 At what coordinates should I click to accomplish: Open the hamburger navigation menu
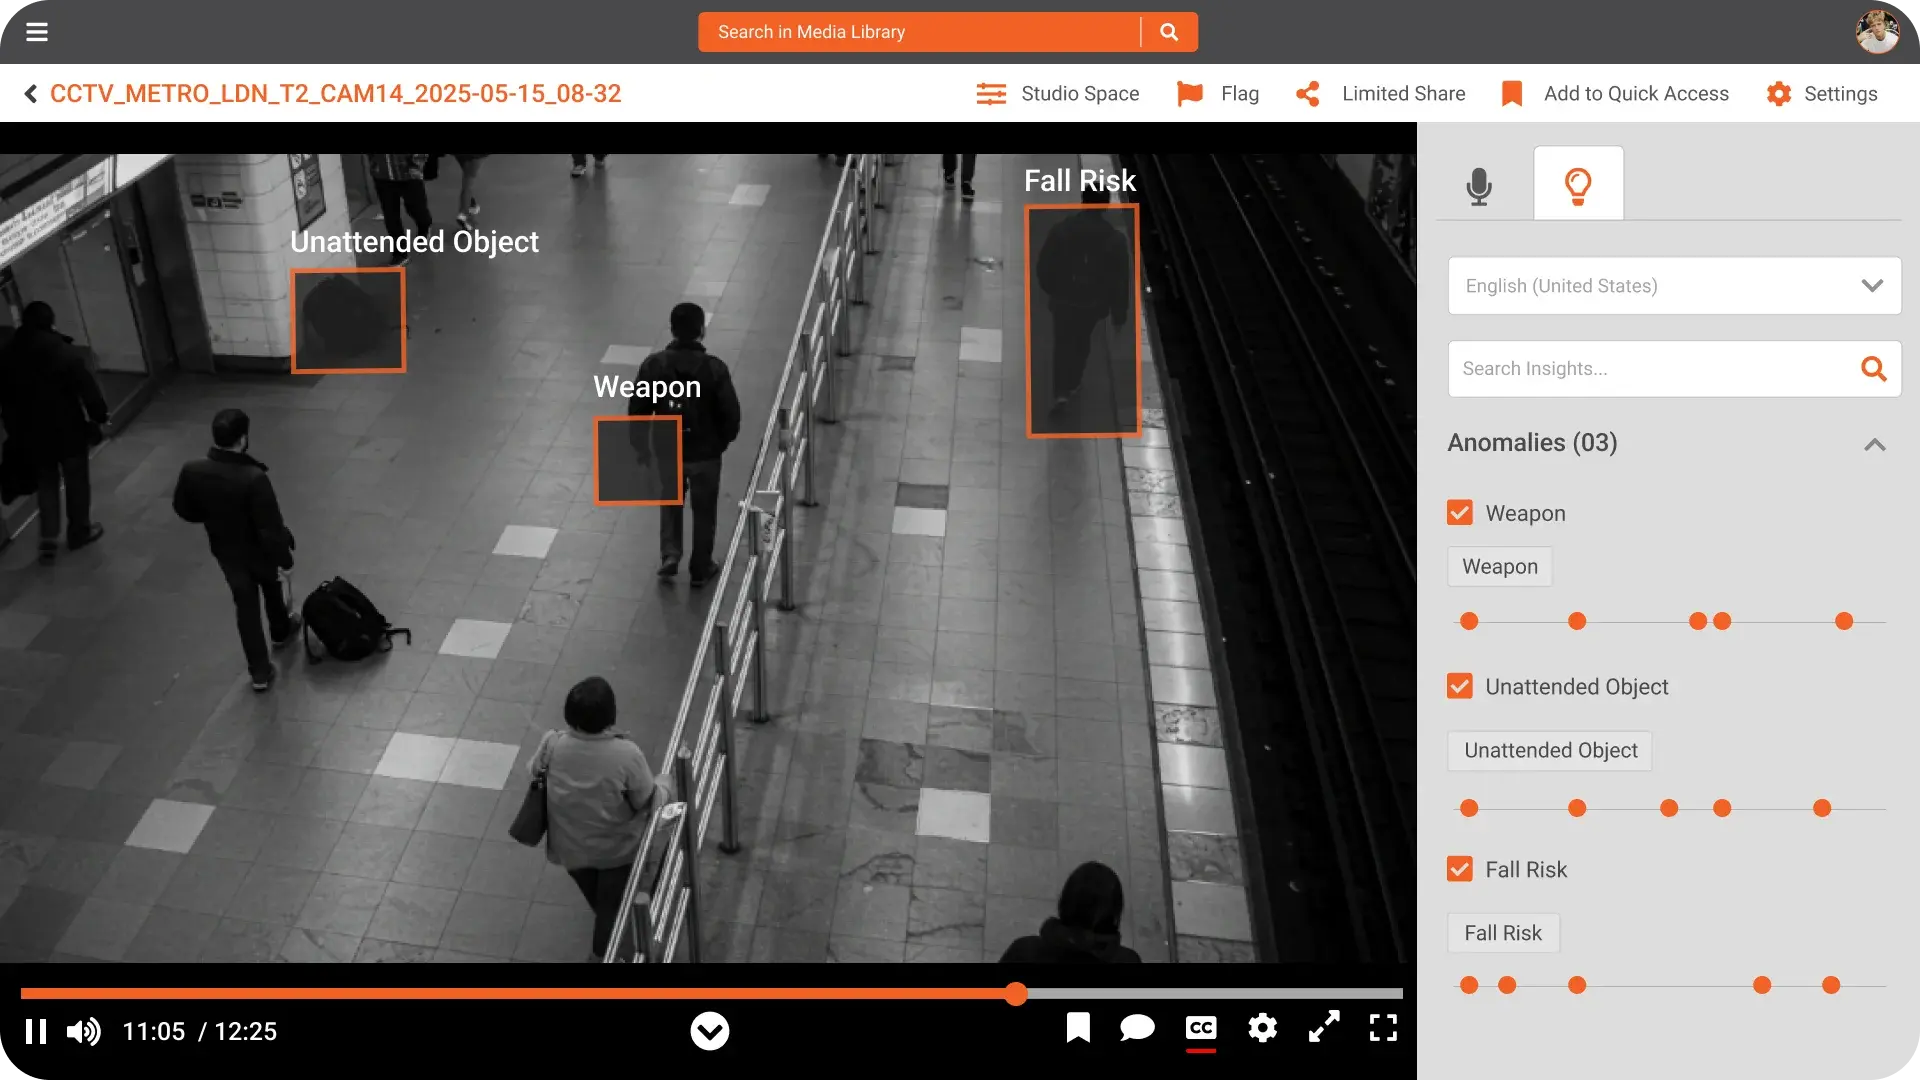point(37,32)
